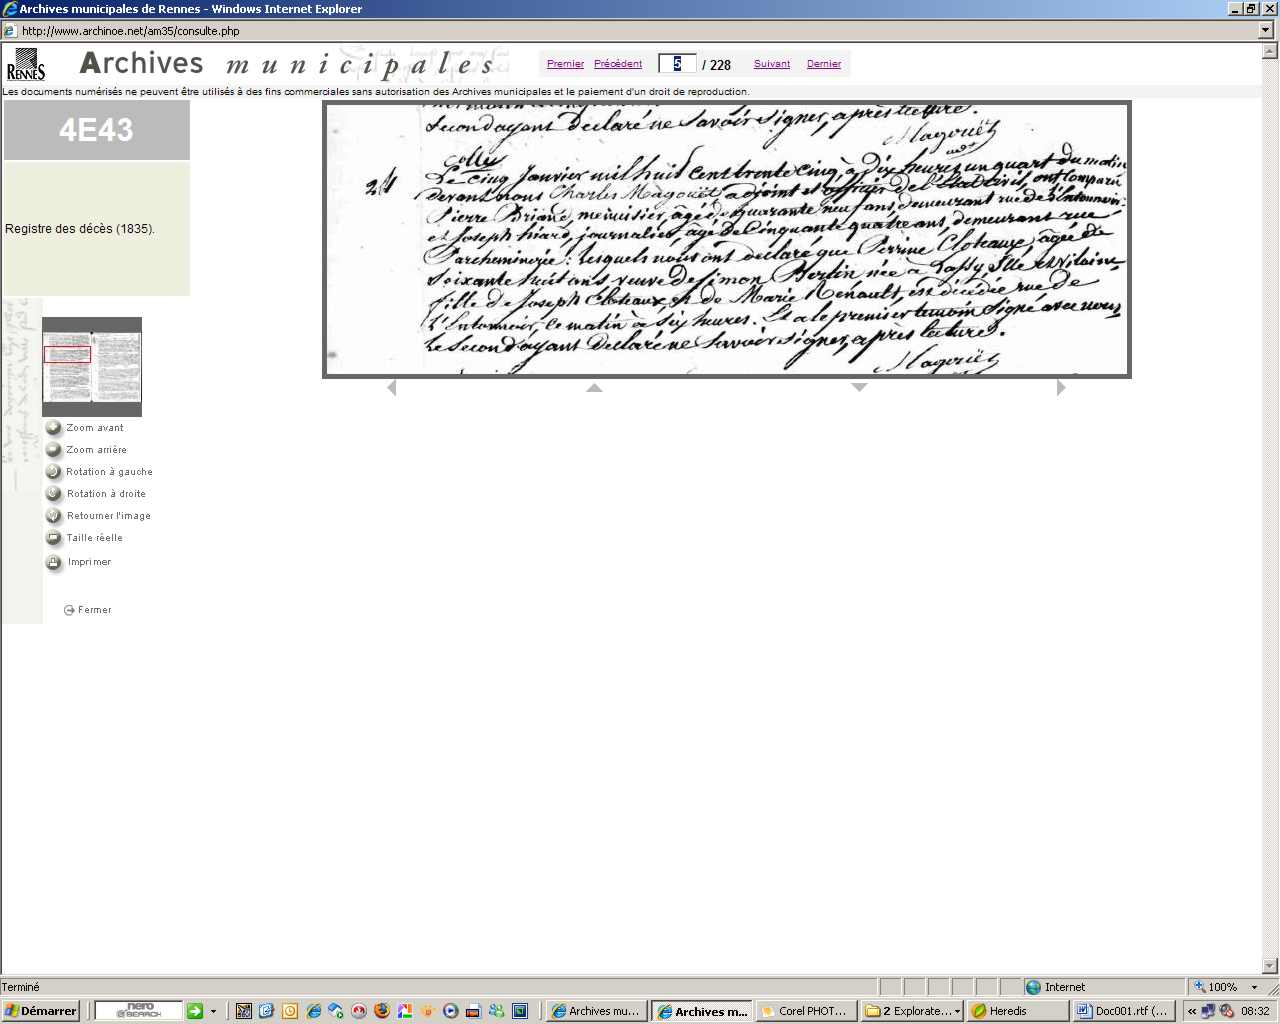Rotate image left with Rotation à gauche
Viewport: 1280px width, 1024px height.
point(54,472)
